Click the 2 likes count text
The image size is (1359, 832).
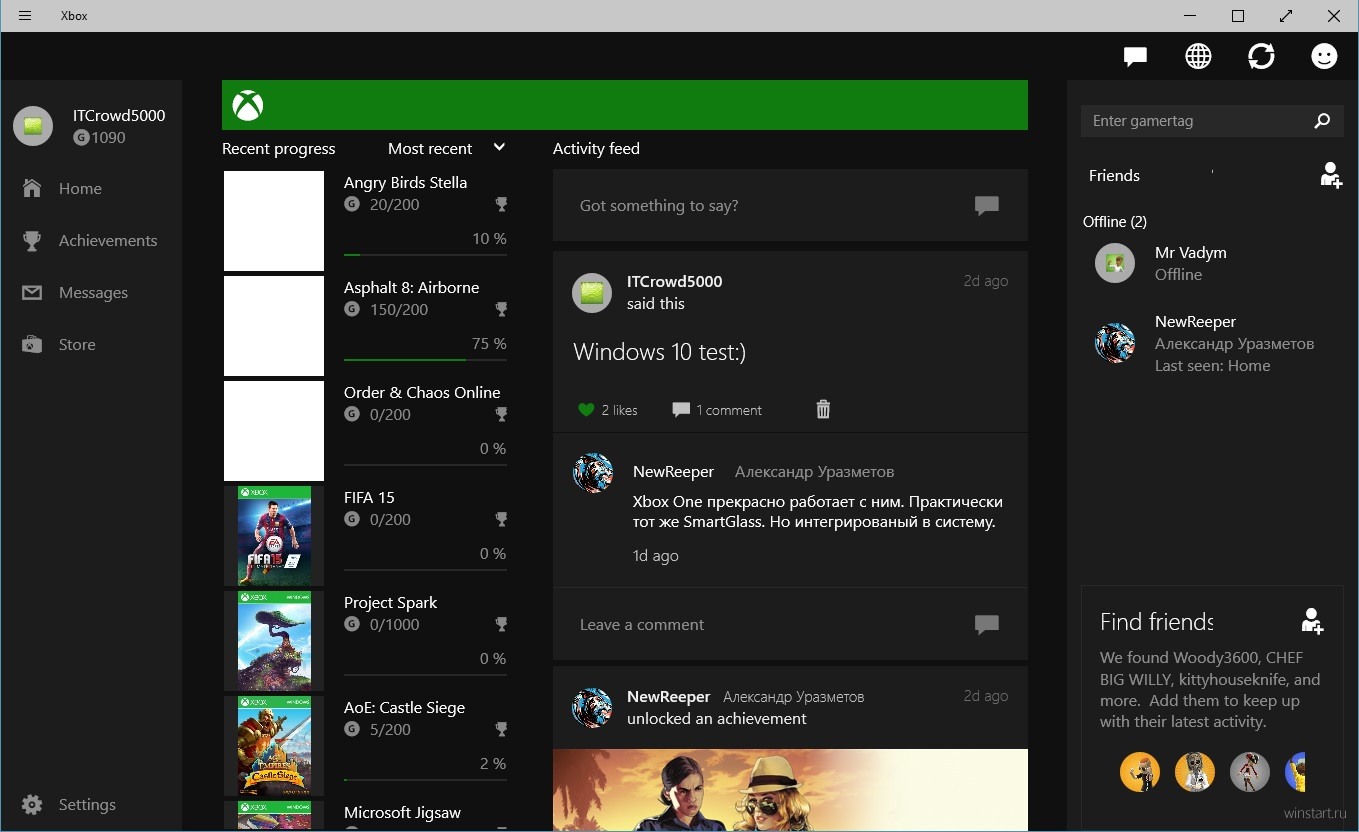(619, 410)
